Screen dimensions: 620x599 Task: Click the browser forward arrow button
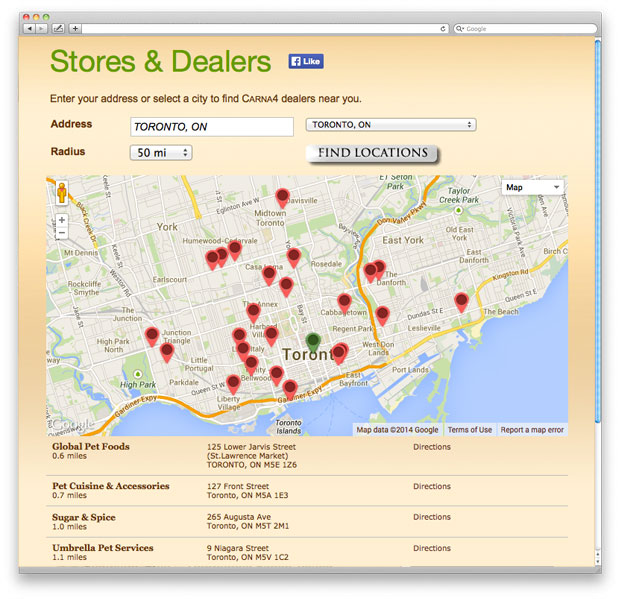42,28
